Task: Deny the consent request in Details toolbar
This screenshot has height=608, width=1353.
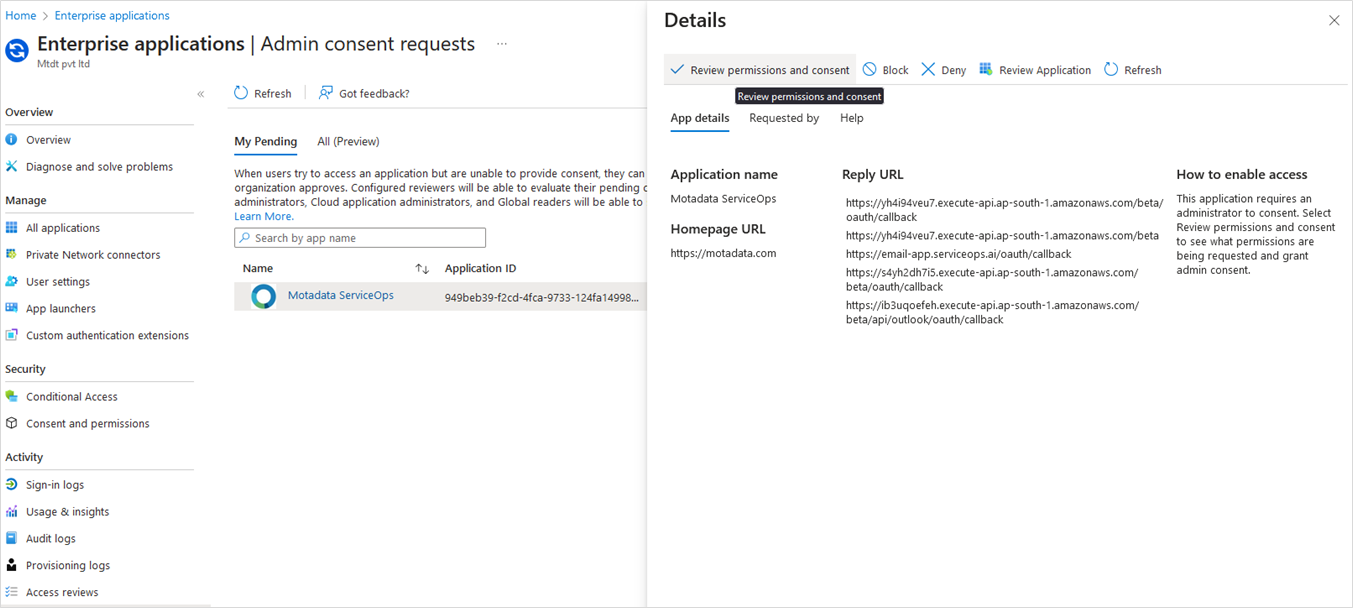Action: pyautogui.click(x=942, y=69)
